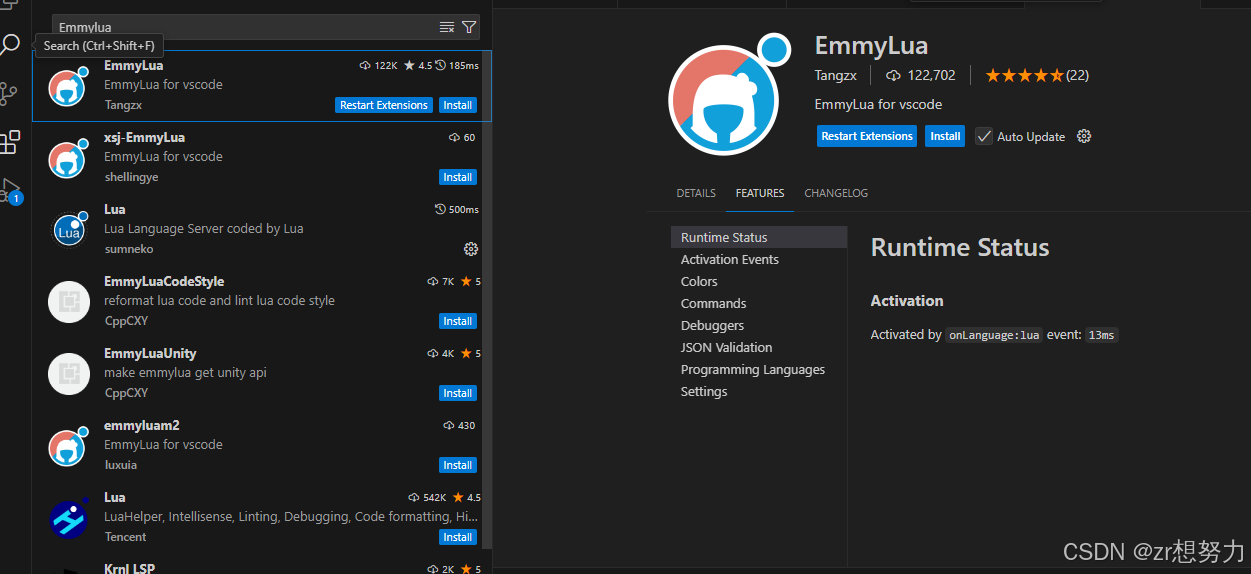The image size is (1251, 574).
Task: Click the emmyluam2 extension title
Action: pyautogui.click(x=142, y=425)
